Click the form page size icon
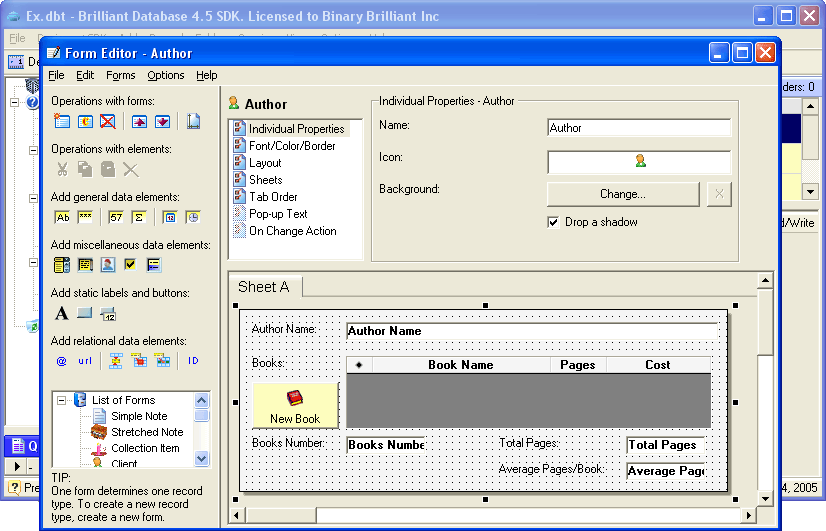 (193, 122)
